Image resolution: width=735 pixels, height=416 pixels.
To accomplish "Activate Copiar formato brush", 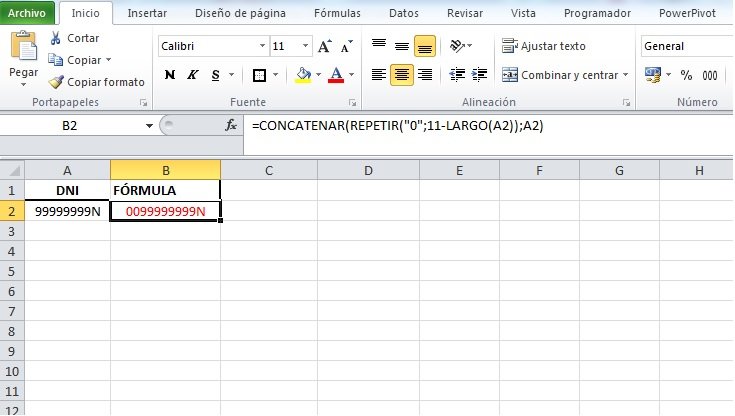I will 56,82.
